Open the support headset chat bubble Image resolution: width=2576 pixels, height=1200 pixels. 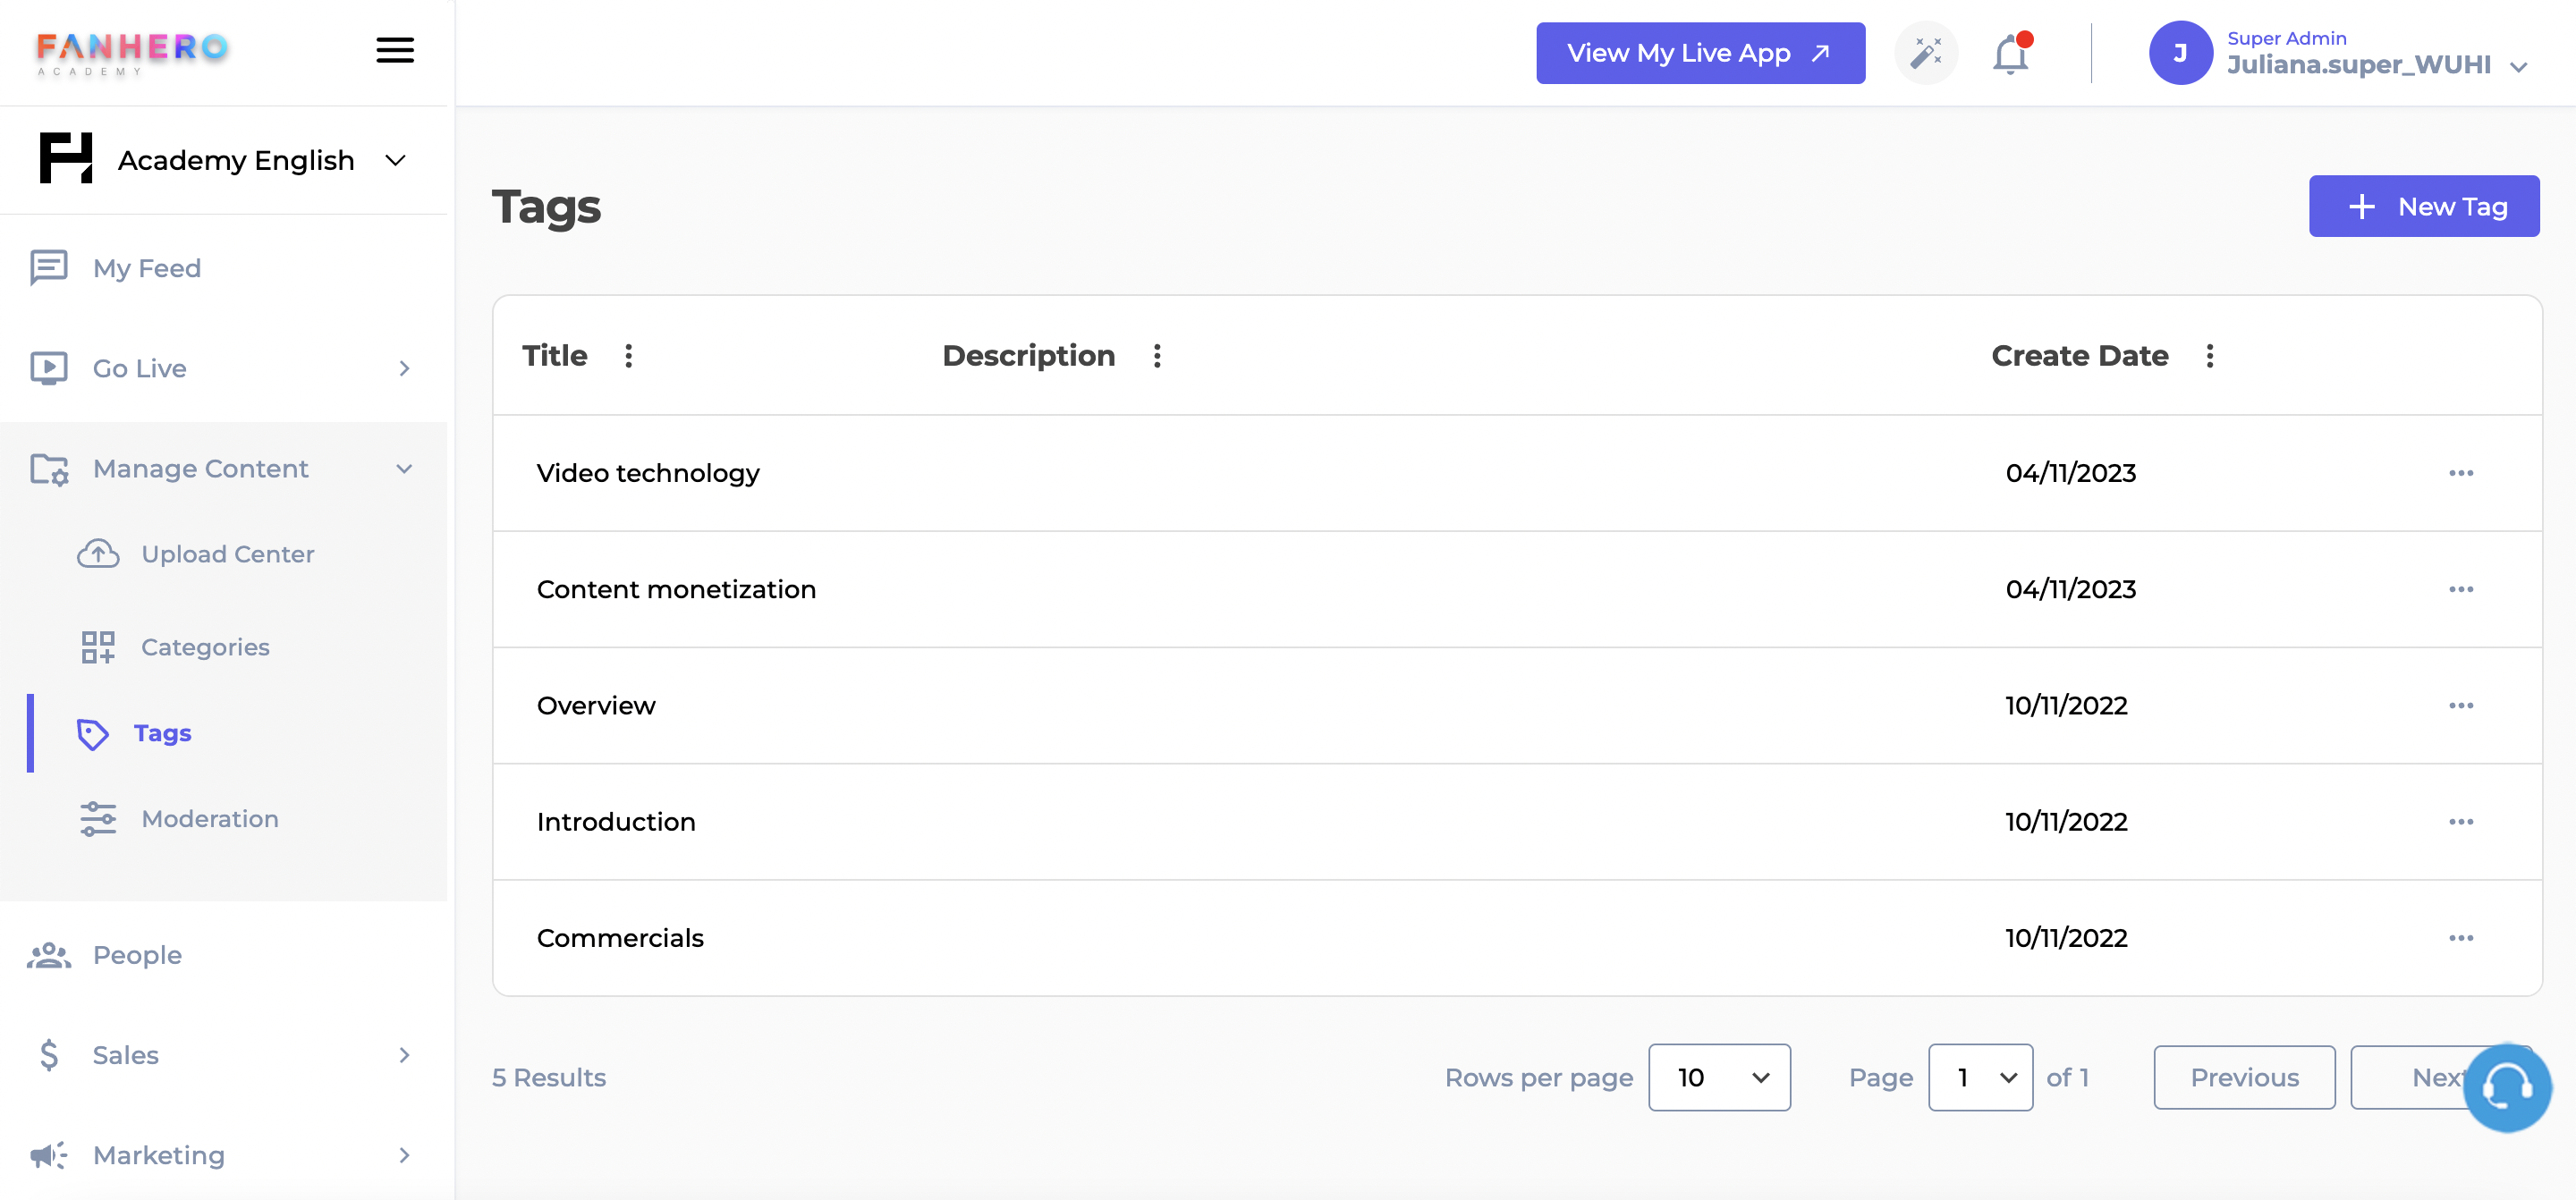(x=2507, y=1087)
